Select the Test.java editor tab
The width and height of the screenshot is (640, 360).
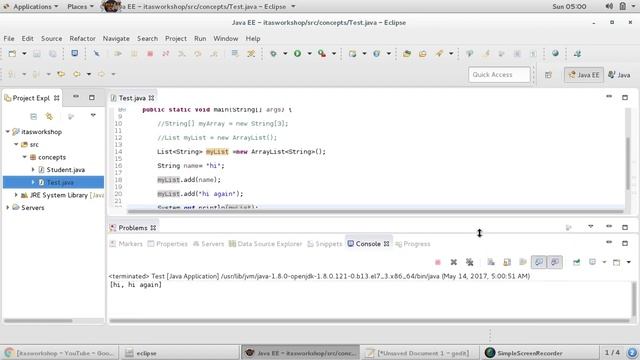[x=132, y=98]
